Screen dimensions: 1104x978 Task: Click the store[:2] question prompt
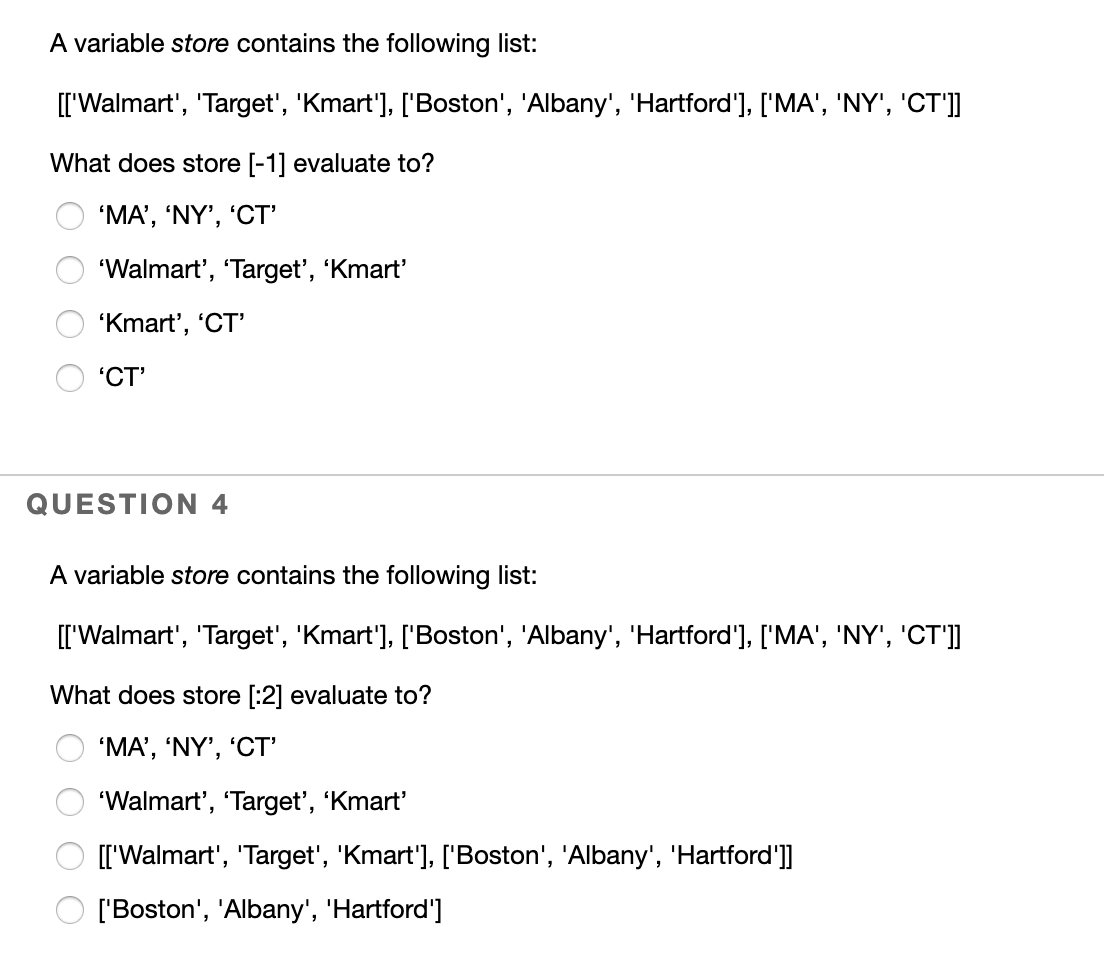coord(240,695)
